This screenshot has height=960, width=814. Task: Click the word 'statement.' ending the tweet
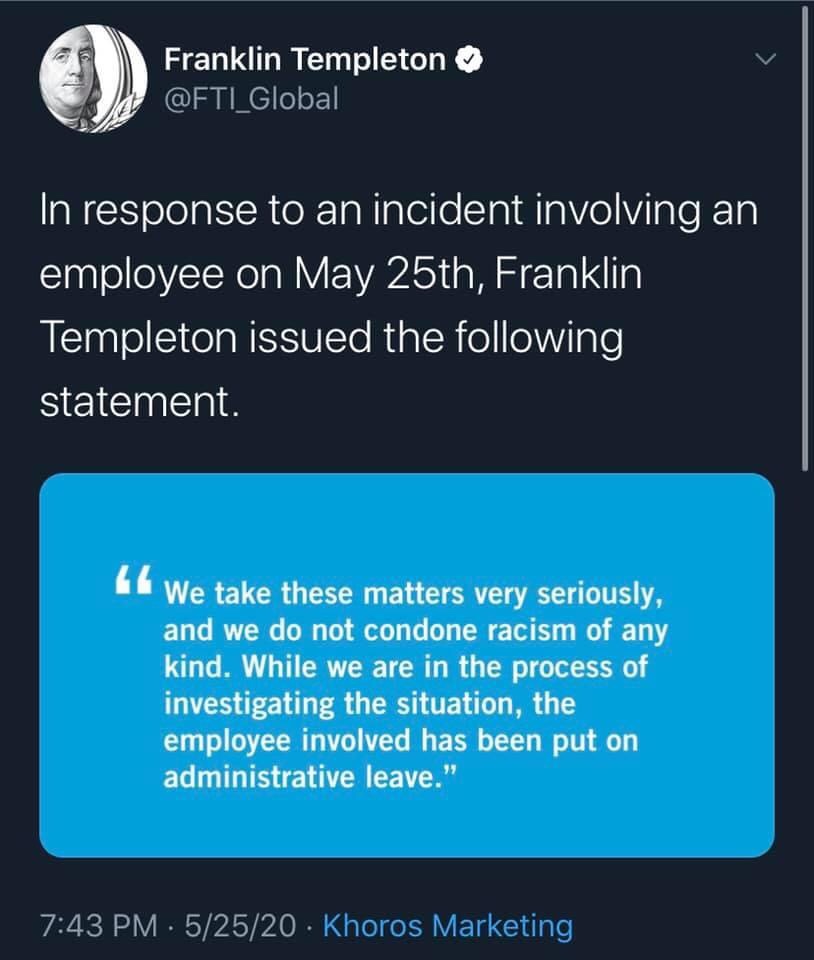click(x=141, y=401)
